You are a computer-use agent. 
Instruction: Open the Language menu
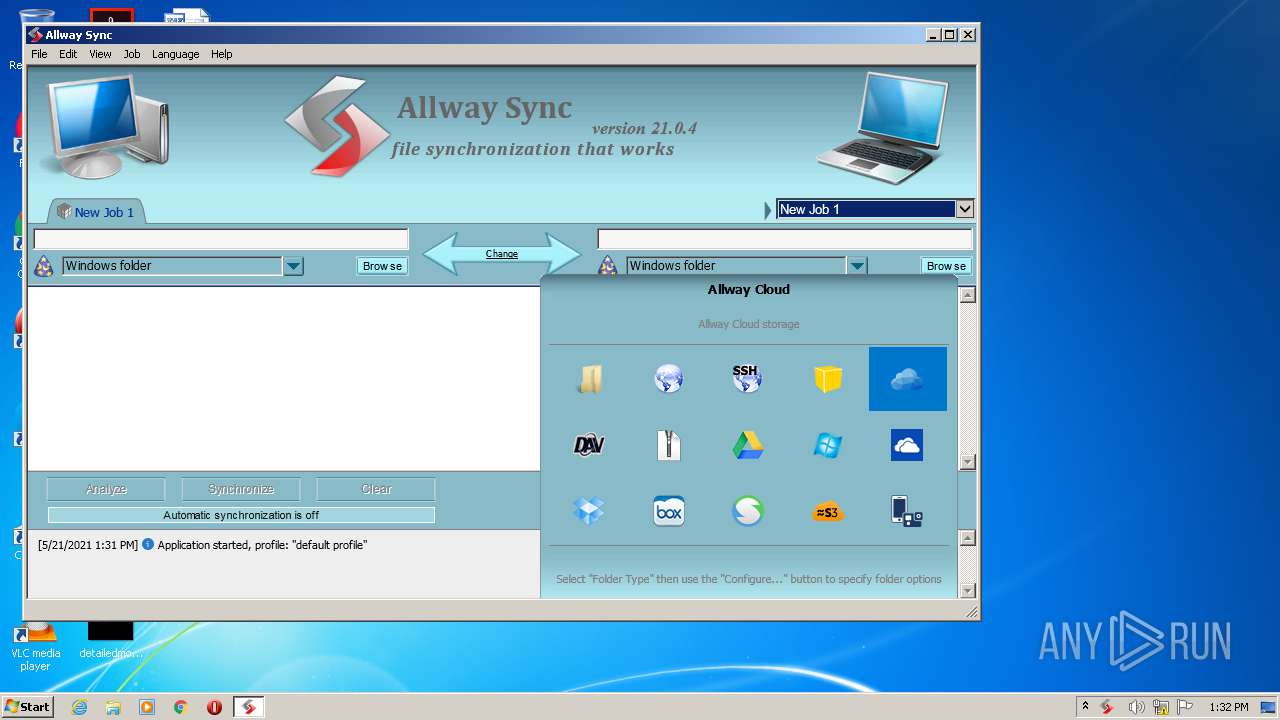[176, 54]
